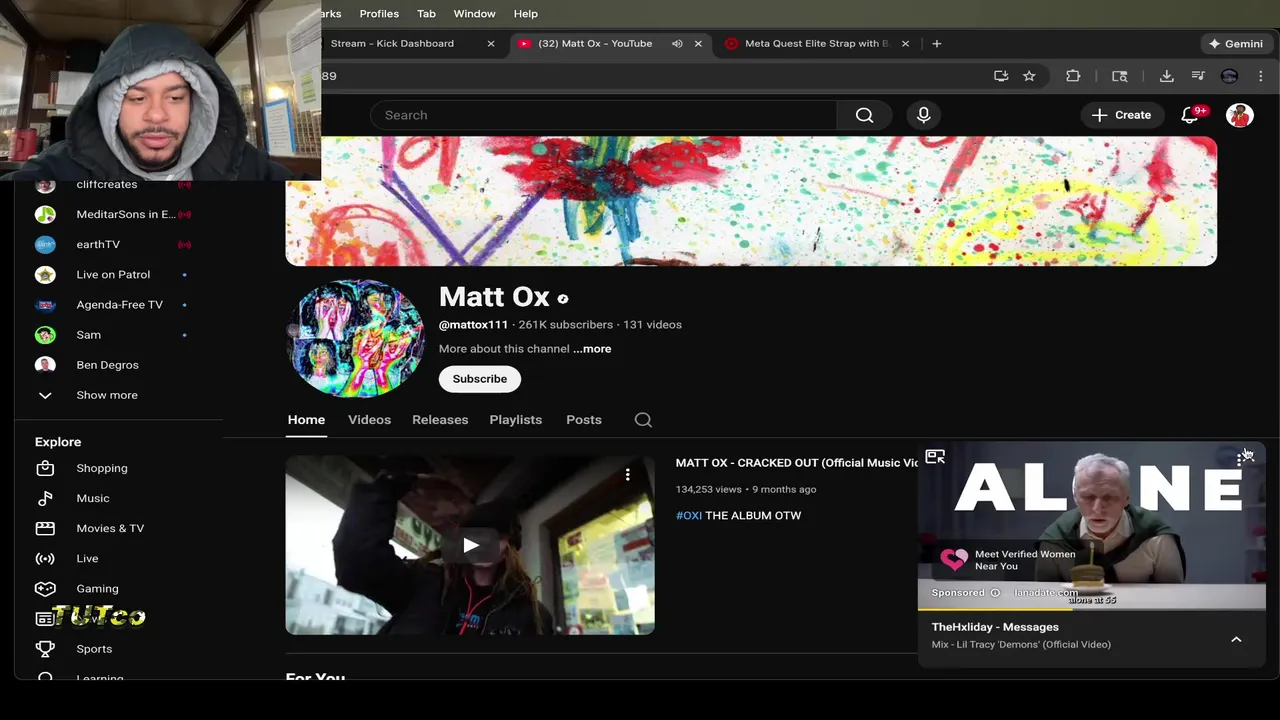The width and height of the screenshot is (1280, 720).
Task: Open lanadate.com sponsored ad link
Action: coord(1046,593)
